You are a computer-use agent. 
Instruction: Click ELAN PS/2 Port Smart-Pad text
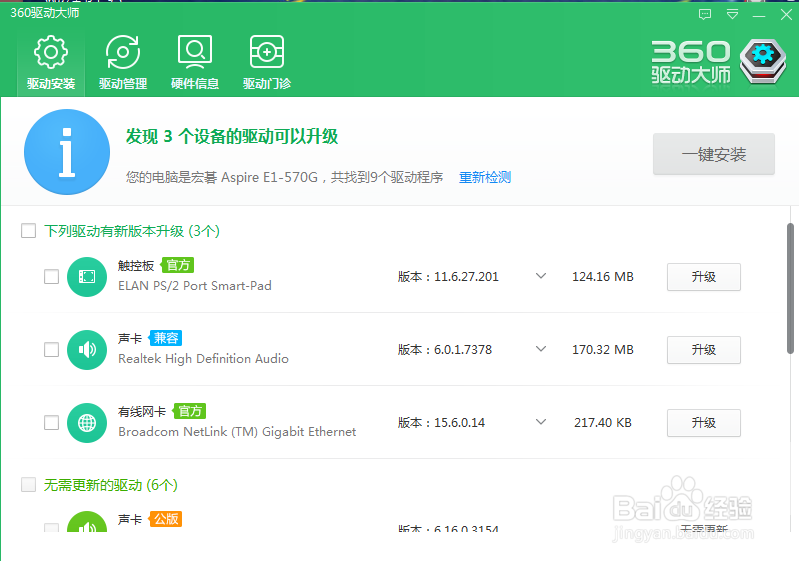click(x=195, y=286)
